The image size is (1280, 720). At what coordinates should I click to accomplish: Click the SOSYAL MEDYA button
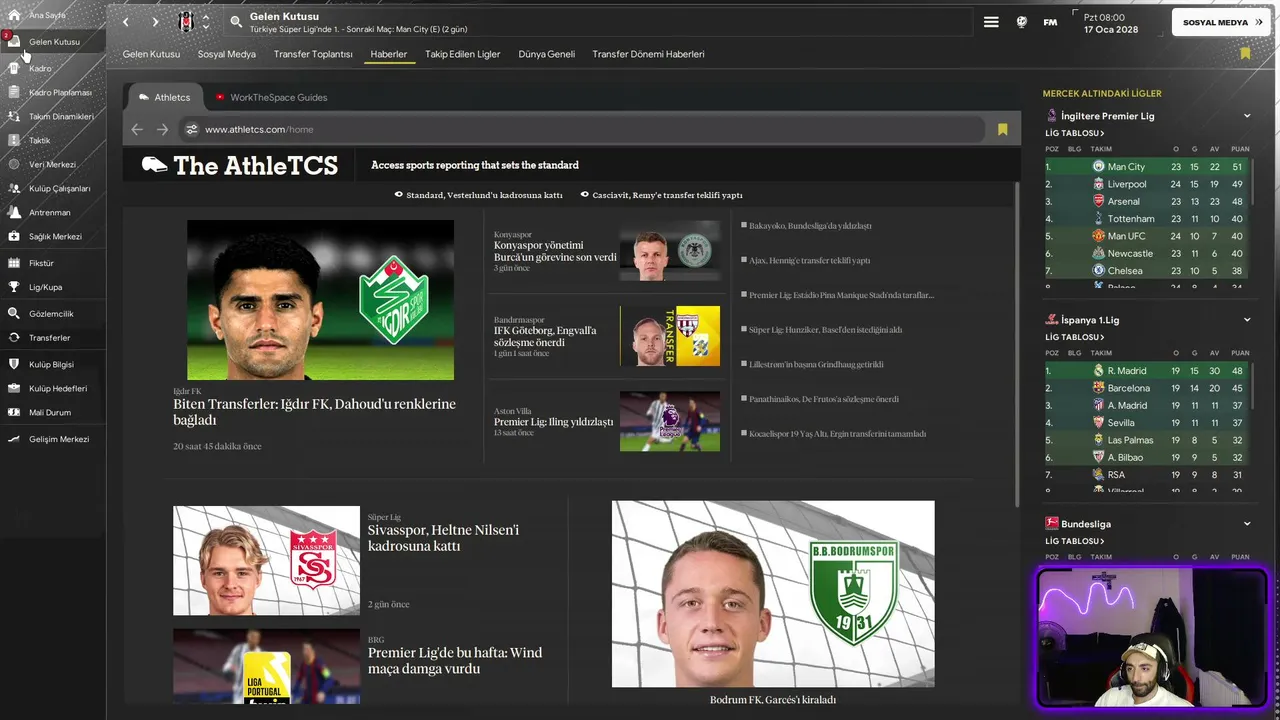coord(1221,22)
